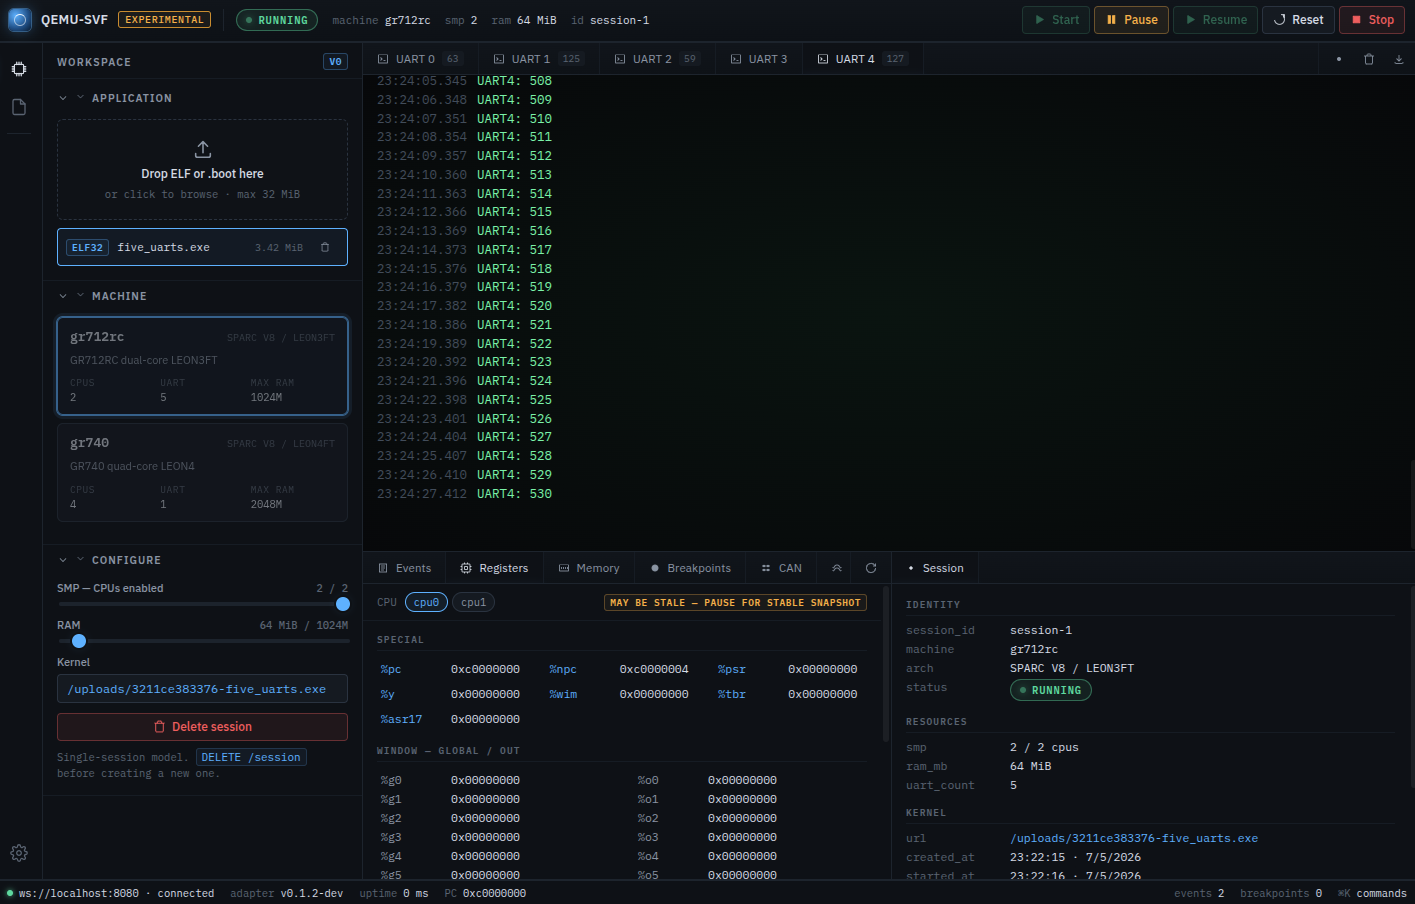Resume the session
This screenshot has width=1415, height=904.
point(1215,20)
